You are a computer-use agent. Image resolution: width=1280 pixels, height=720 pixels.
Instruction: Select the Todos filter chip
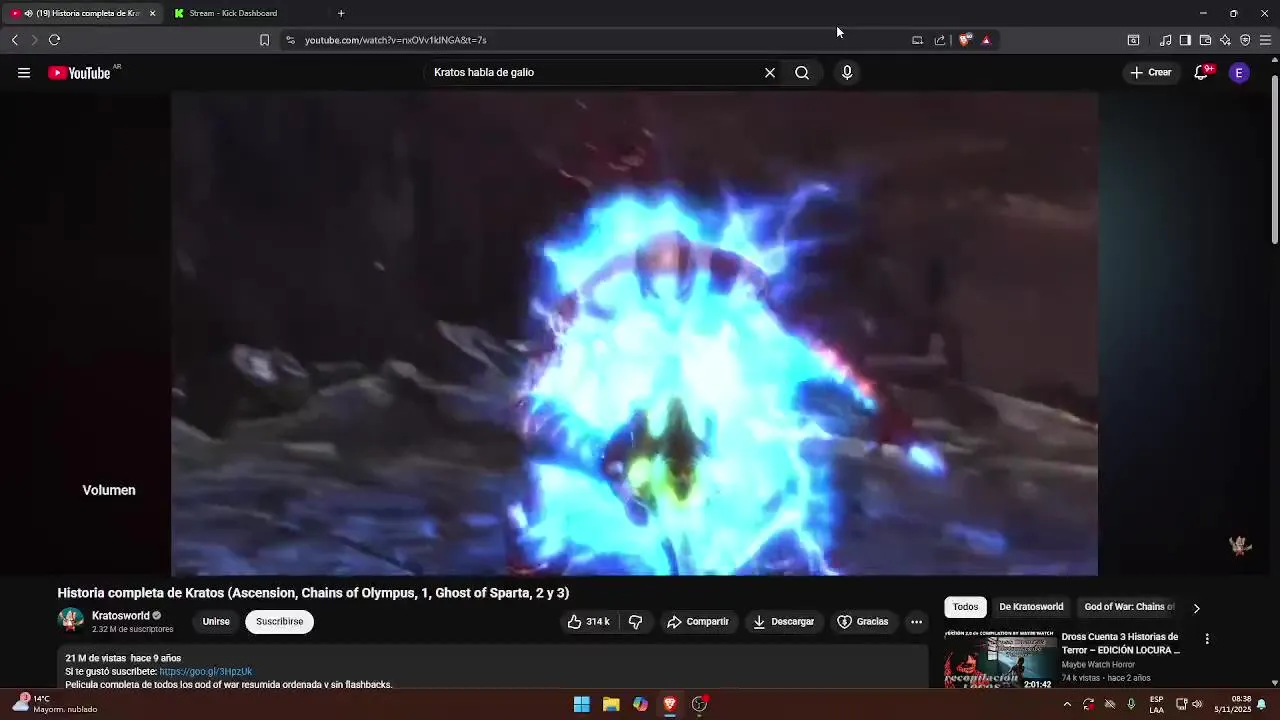(x=965, y=607)
